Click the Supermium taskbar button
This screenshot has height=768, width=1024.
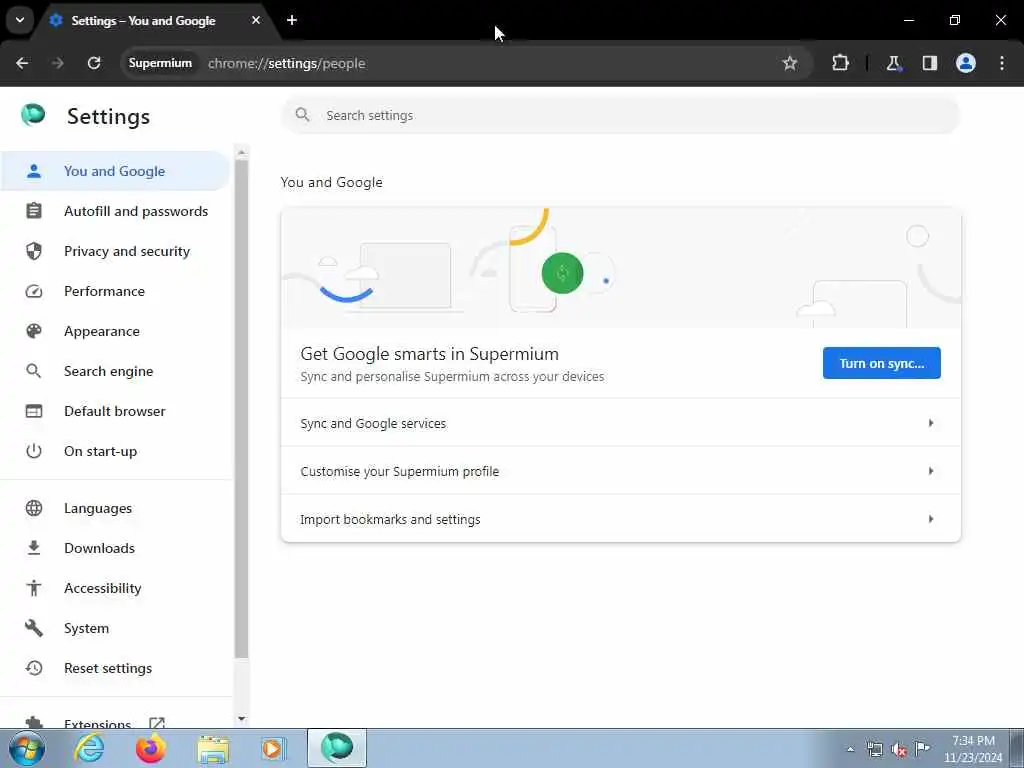pyautogui.click(x=337, y=748)
